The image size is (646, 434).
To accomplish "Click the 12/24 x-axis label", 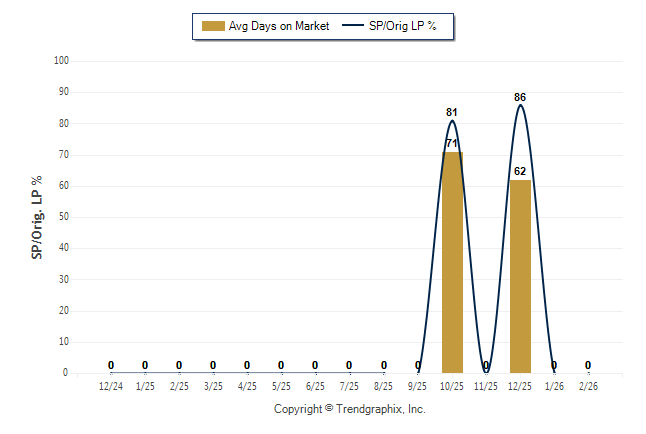I will click(111, 386).
